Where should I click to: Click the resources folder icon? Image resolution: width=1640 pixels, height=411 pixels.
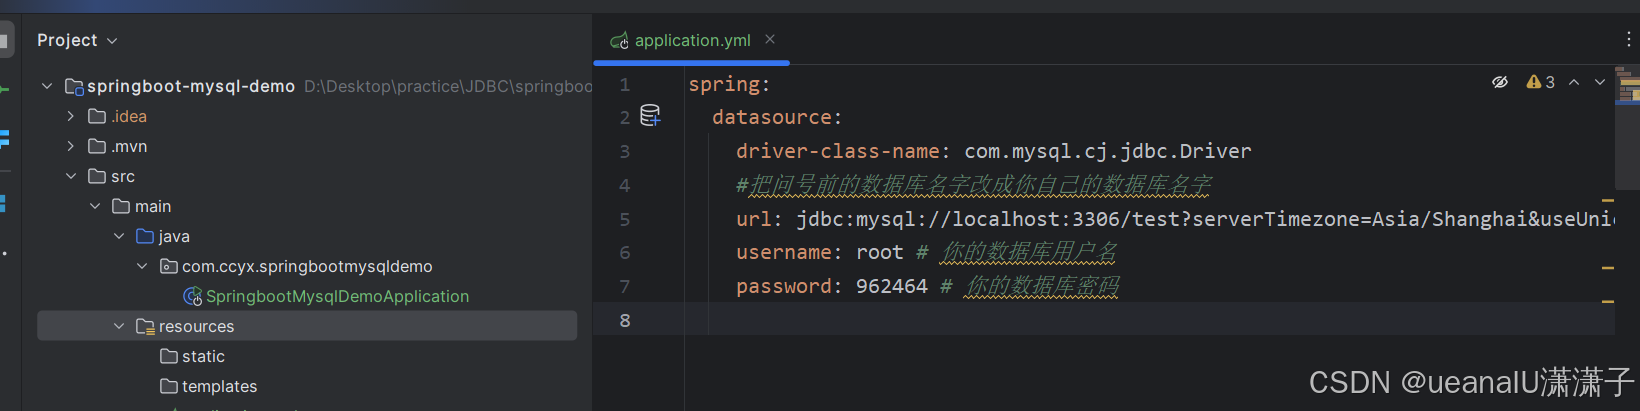tap(145, 326)
